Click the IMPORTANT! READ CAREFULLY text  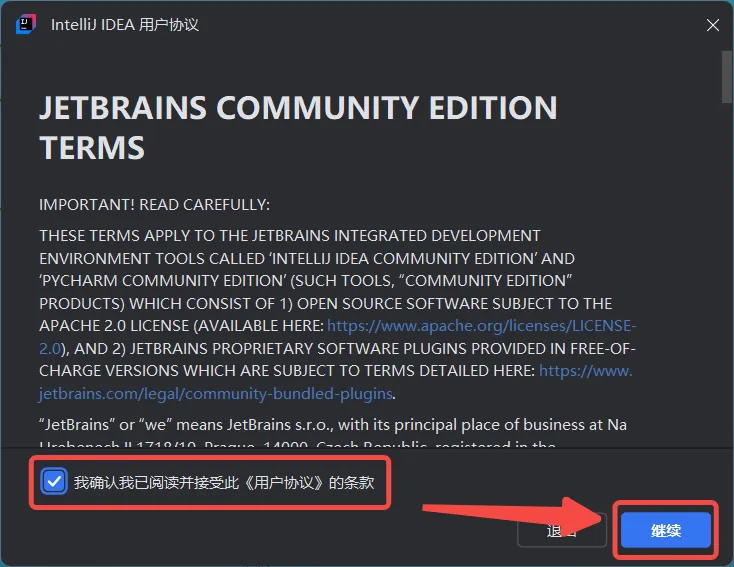[154, 205]
